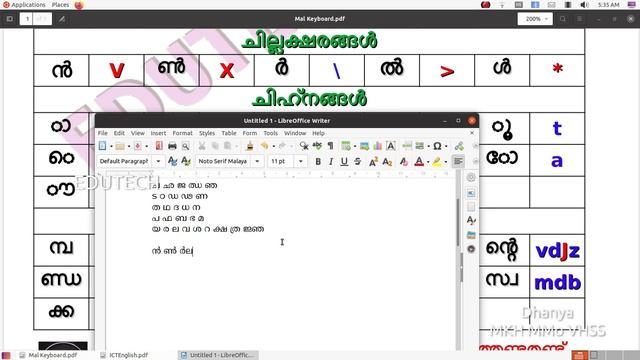This screenshot has height=360, width=640.
Task: Open insert table dropdown arrow
Action: pyautogui.click(x=355, y=146)
